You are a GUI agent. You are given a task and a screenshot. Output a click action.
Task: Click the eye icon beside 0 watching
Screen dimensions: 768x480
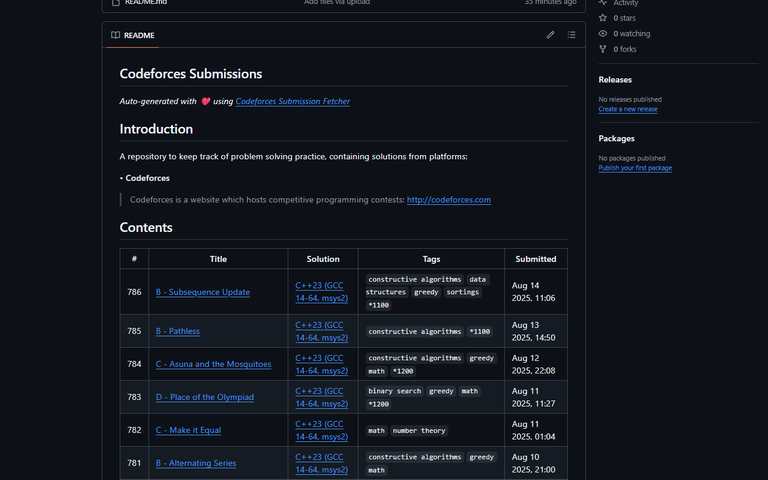click(603, 33)
